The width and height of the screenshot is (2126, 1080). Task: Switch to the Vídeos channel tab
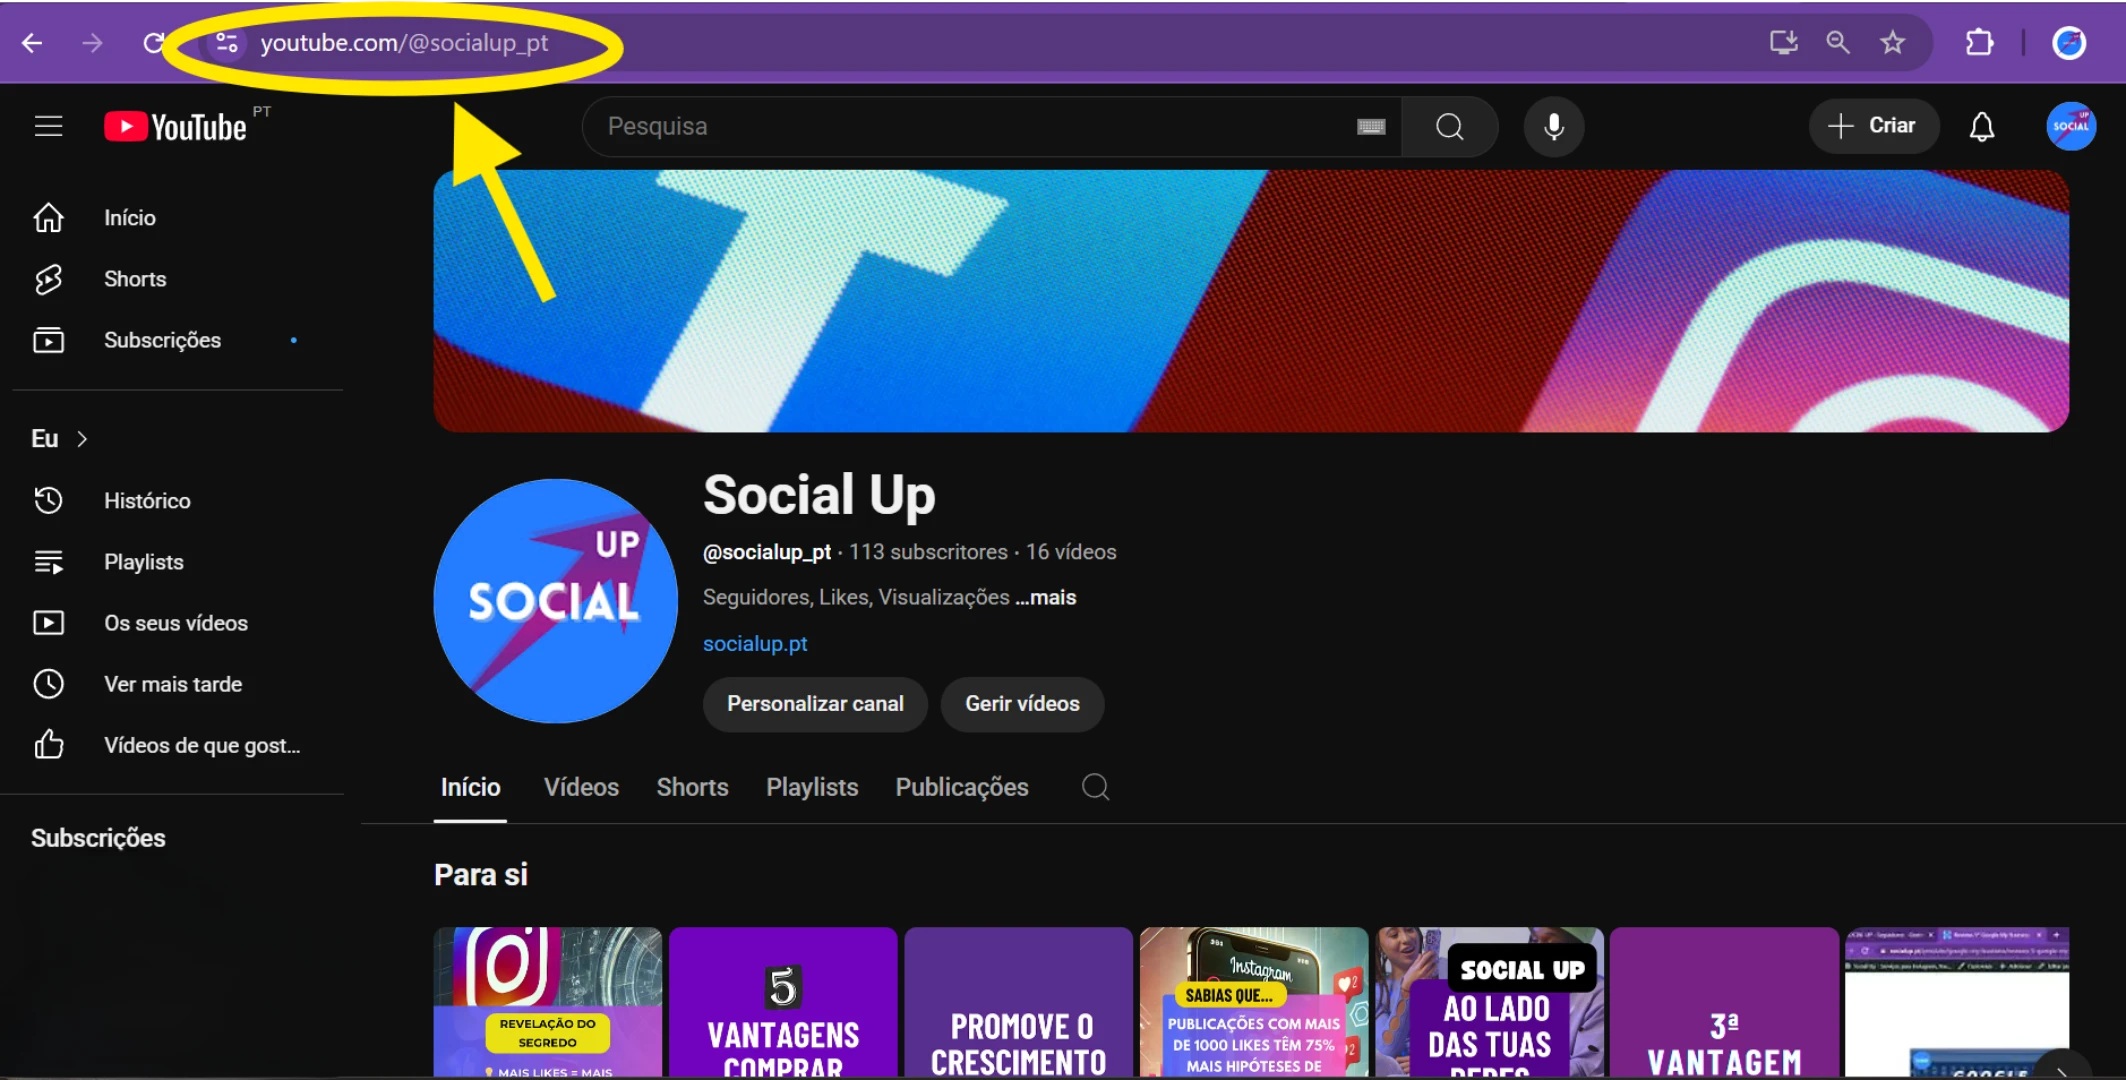click(x=581, y=788)
